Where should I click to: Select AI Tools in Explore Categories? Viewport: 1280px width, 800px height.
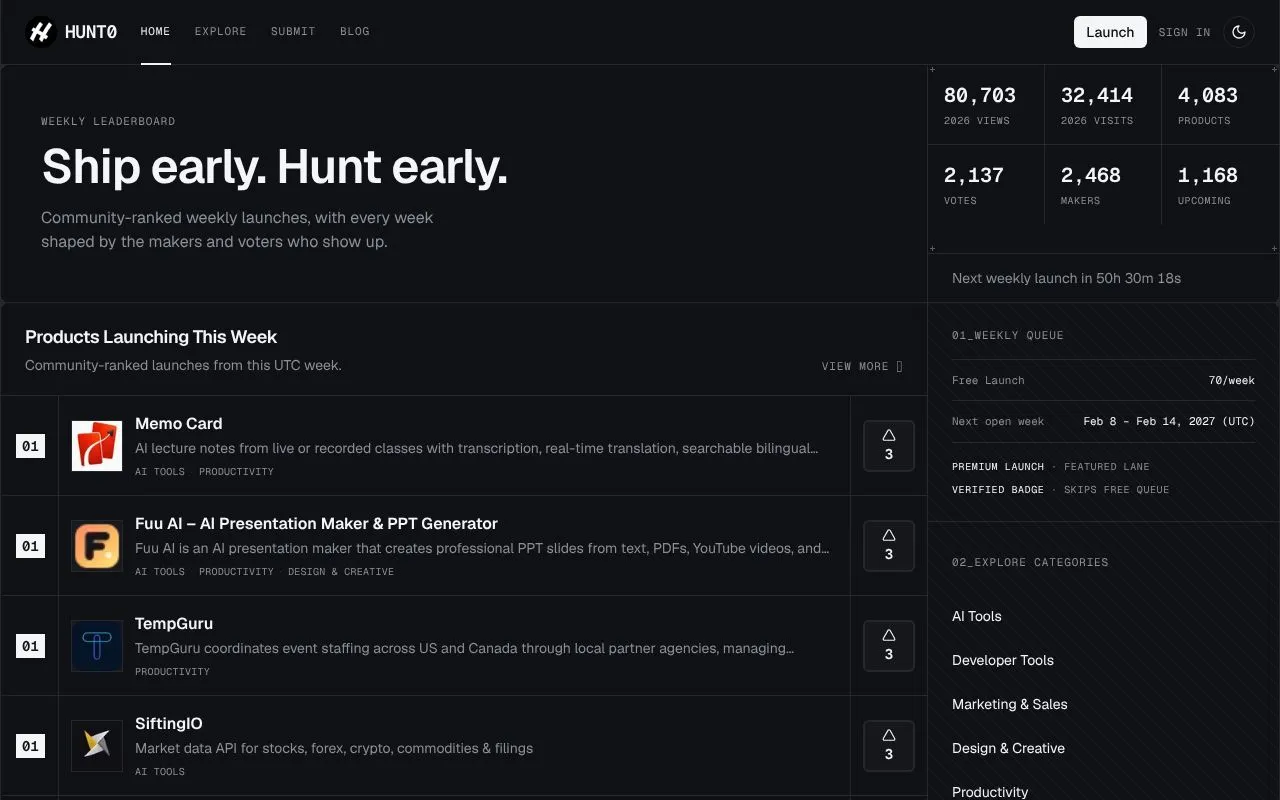977,616
